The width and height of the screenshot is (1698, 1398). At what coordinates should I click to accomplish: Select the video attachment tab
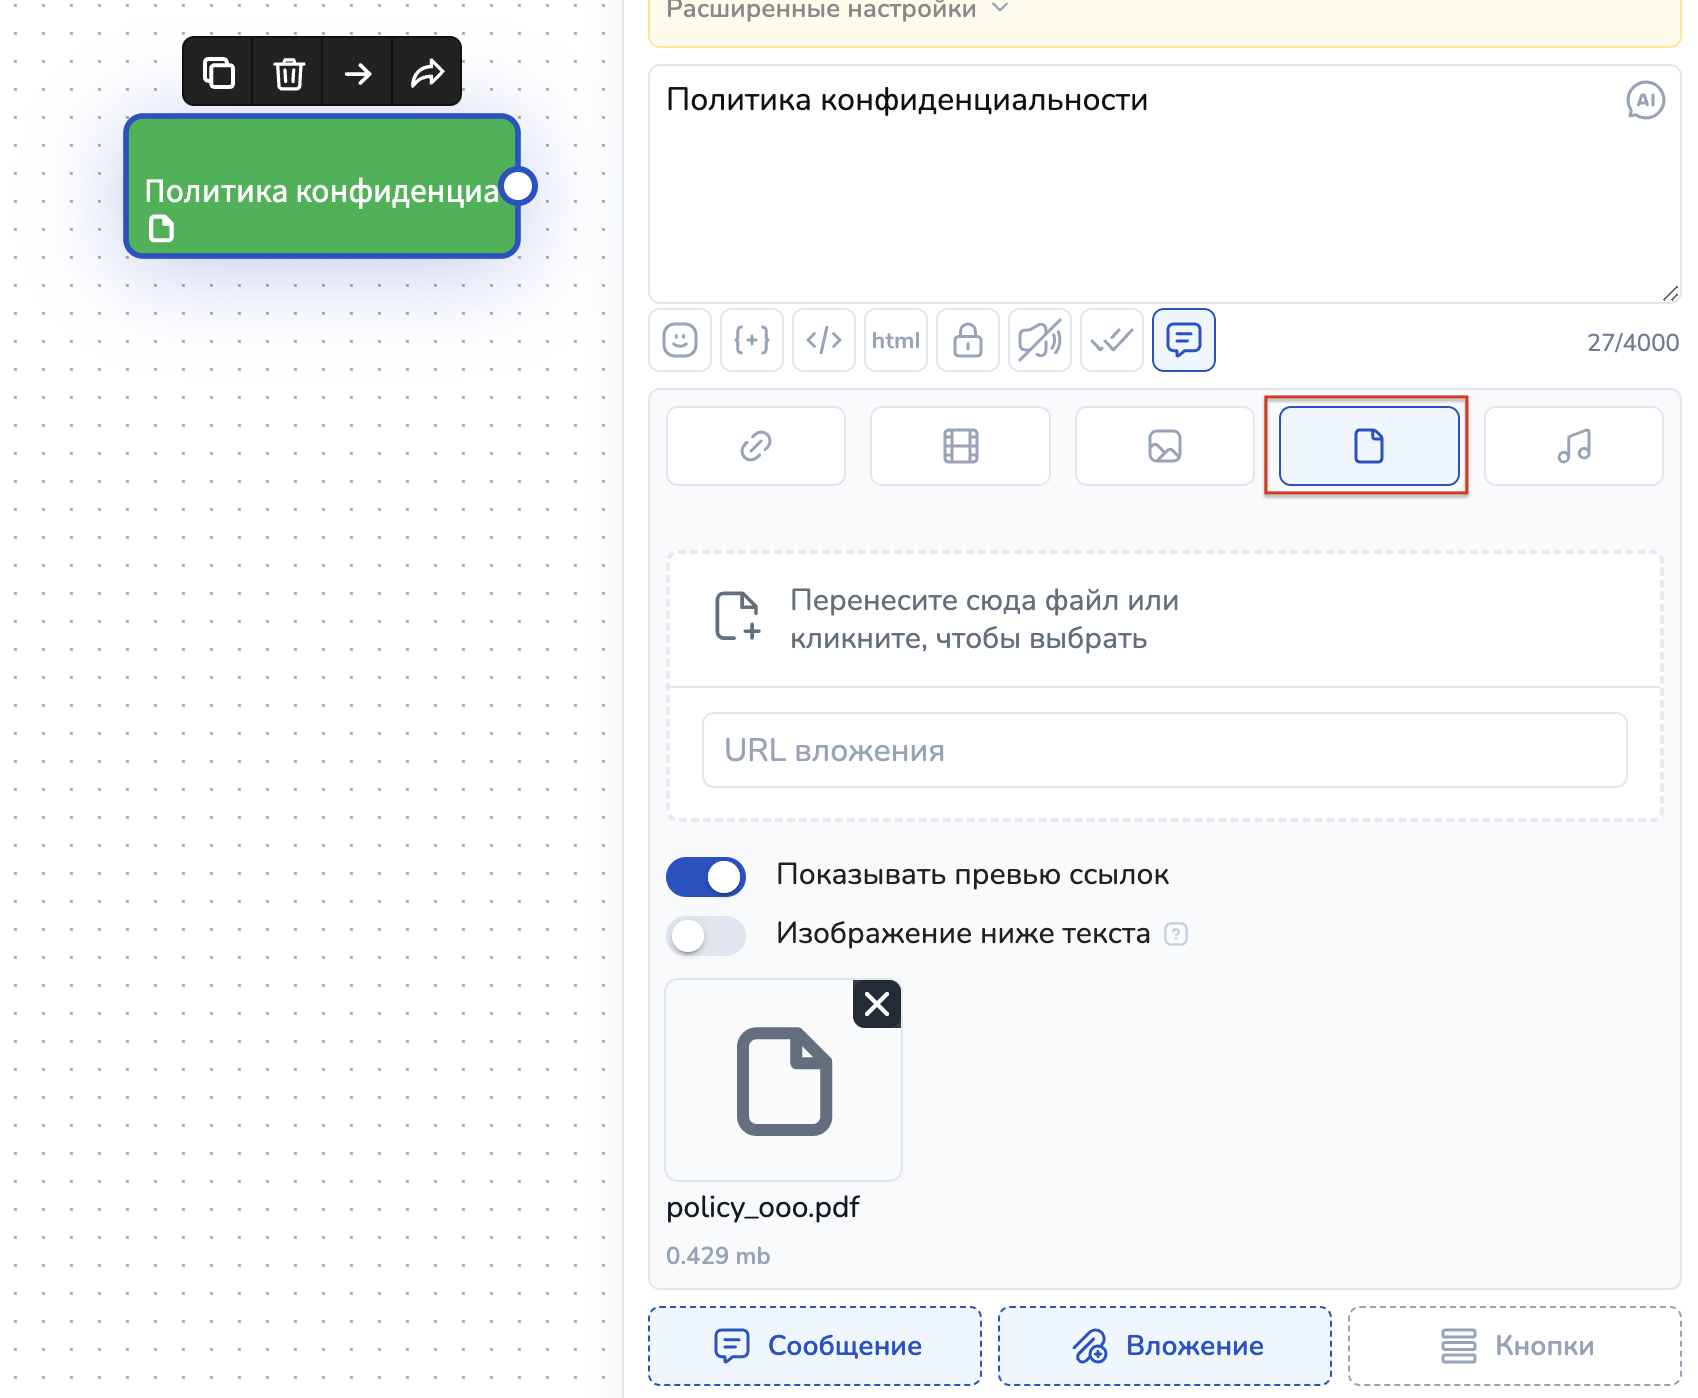(960, 446)
